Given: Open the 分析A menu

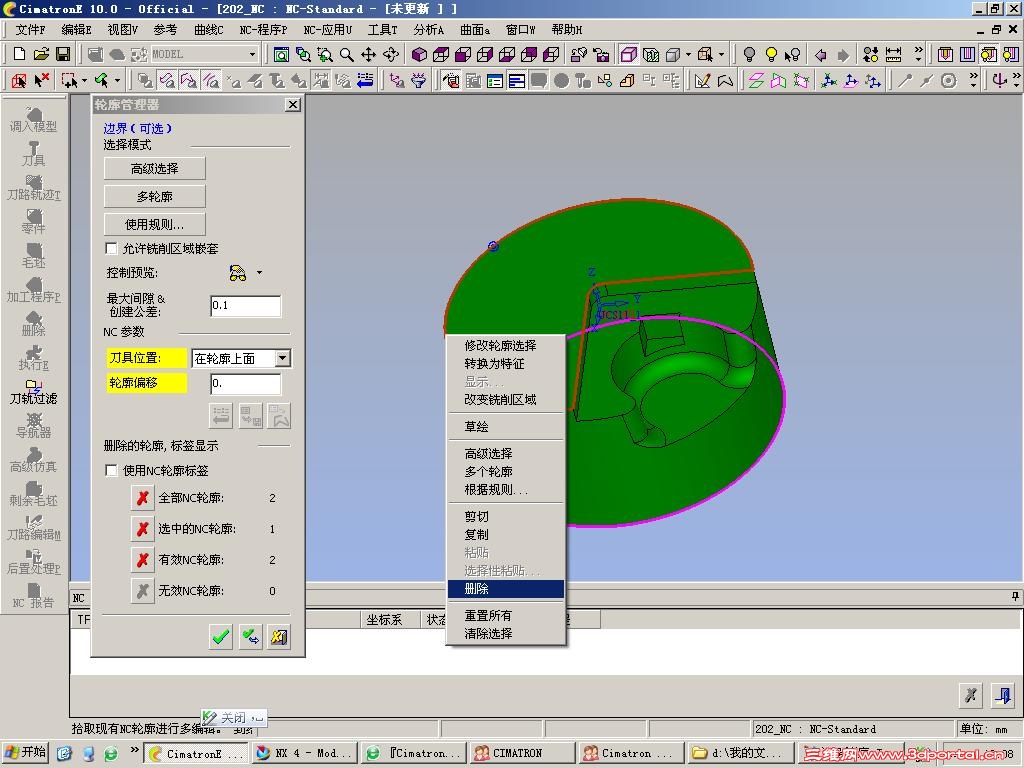Looking at the screenshot, I should (x=428, y=29).
